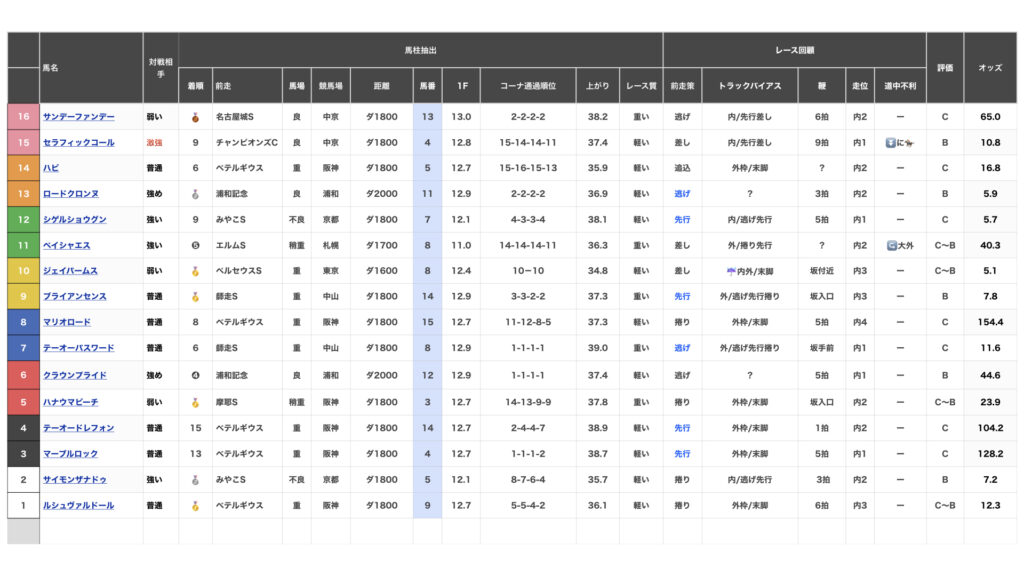The height and width of the screenshot is (576, 1024).
Task: Click the silver medal icon in サイモンザナドゥ row
Action: (195, 480)
